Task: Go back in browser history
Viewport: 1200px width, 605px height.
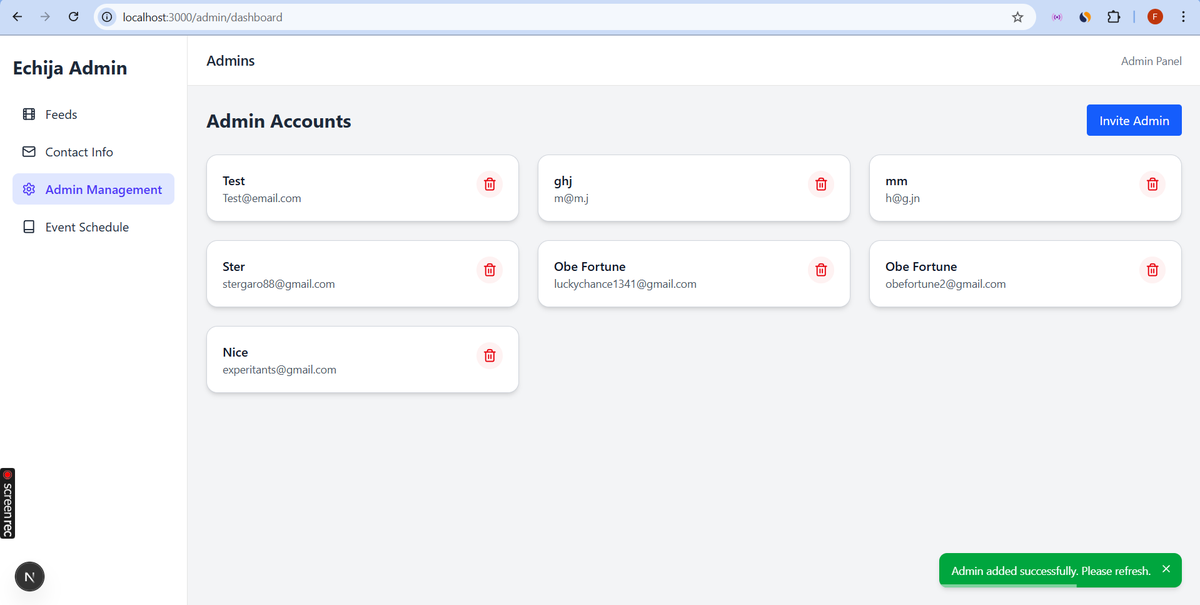Action: pyautogui.click(x=17, y=17)
